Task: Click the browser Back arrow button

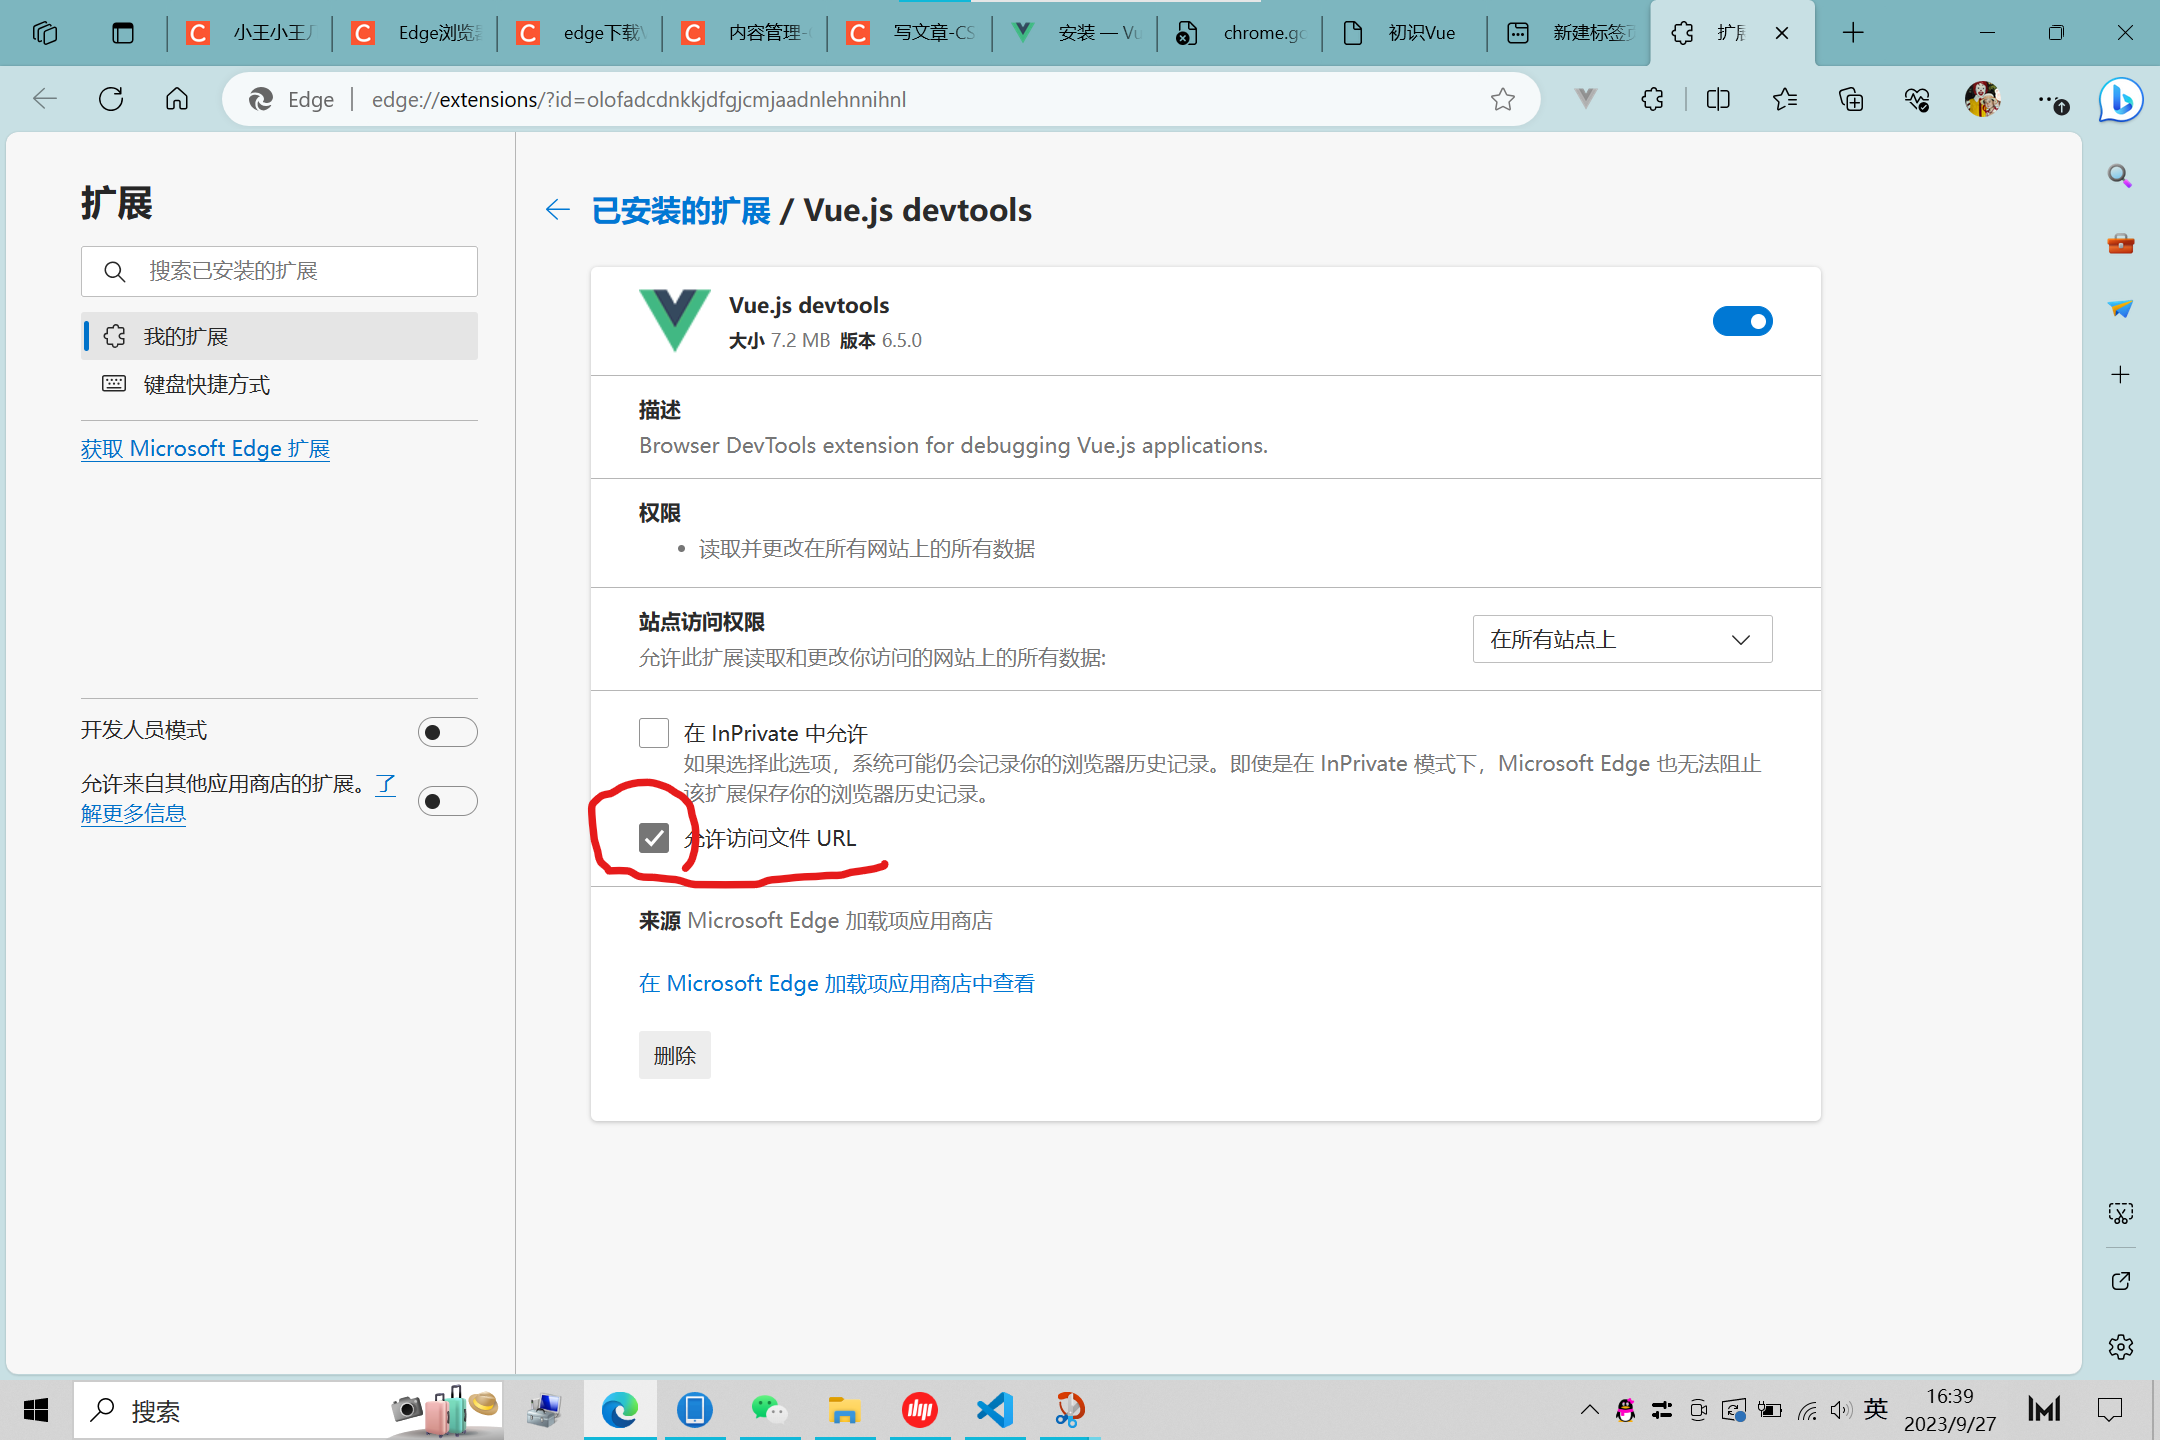Action: click(45, 99)
